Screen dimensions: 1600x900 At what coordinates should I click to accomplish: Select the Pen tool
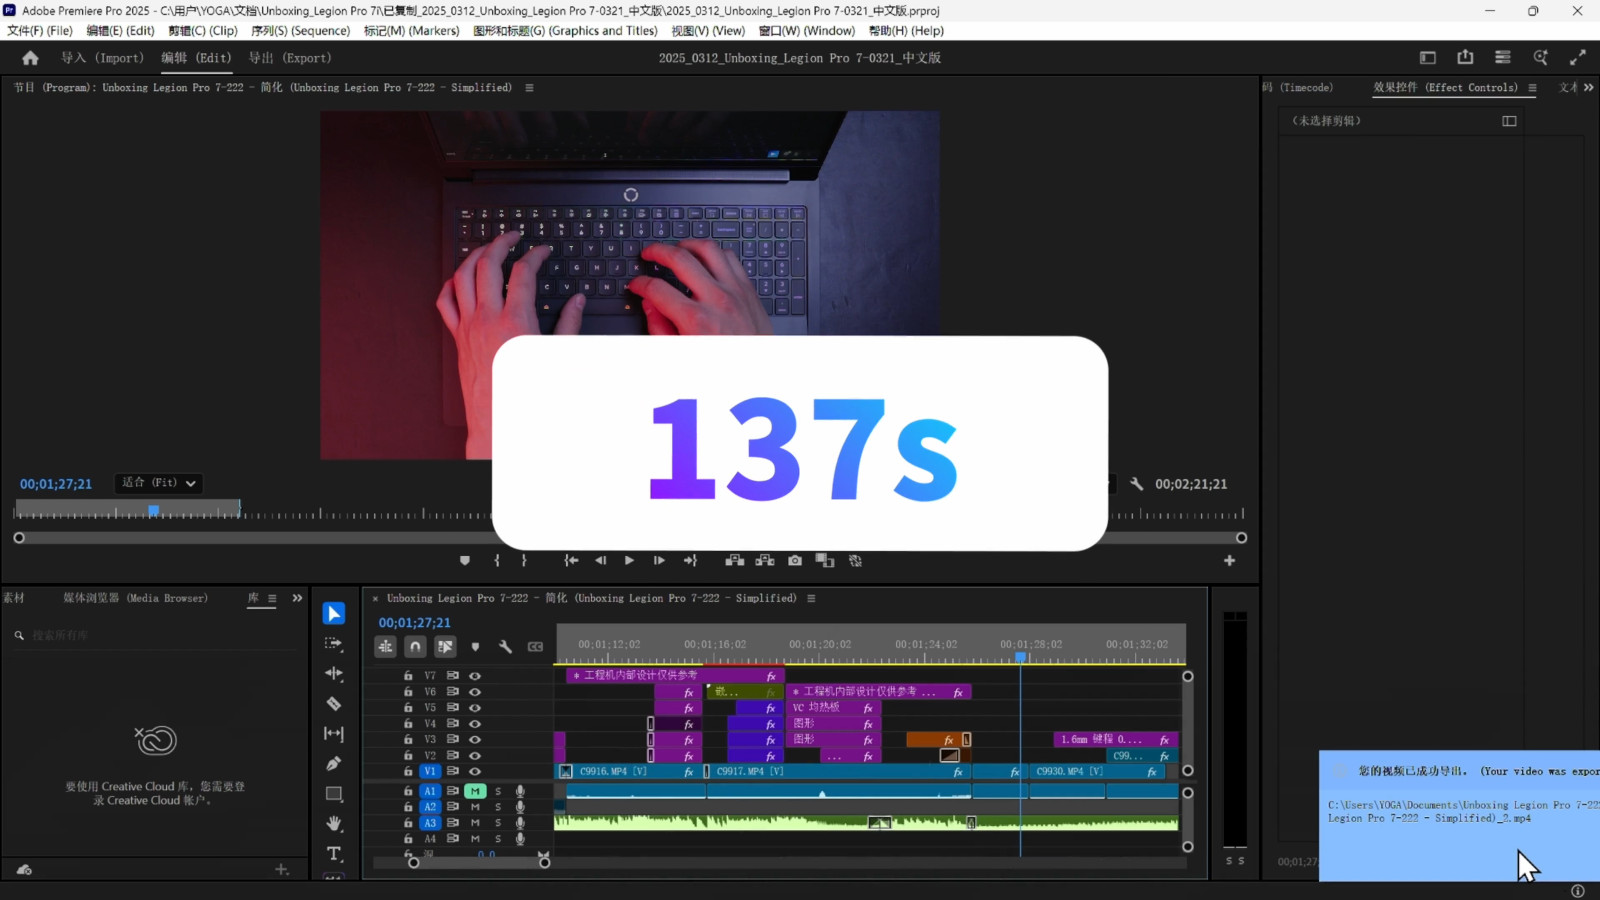(334, 764)
